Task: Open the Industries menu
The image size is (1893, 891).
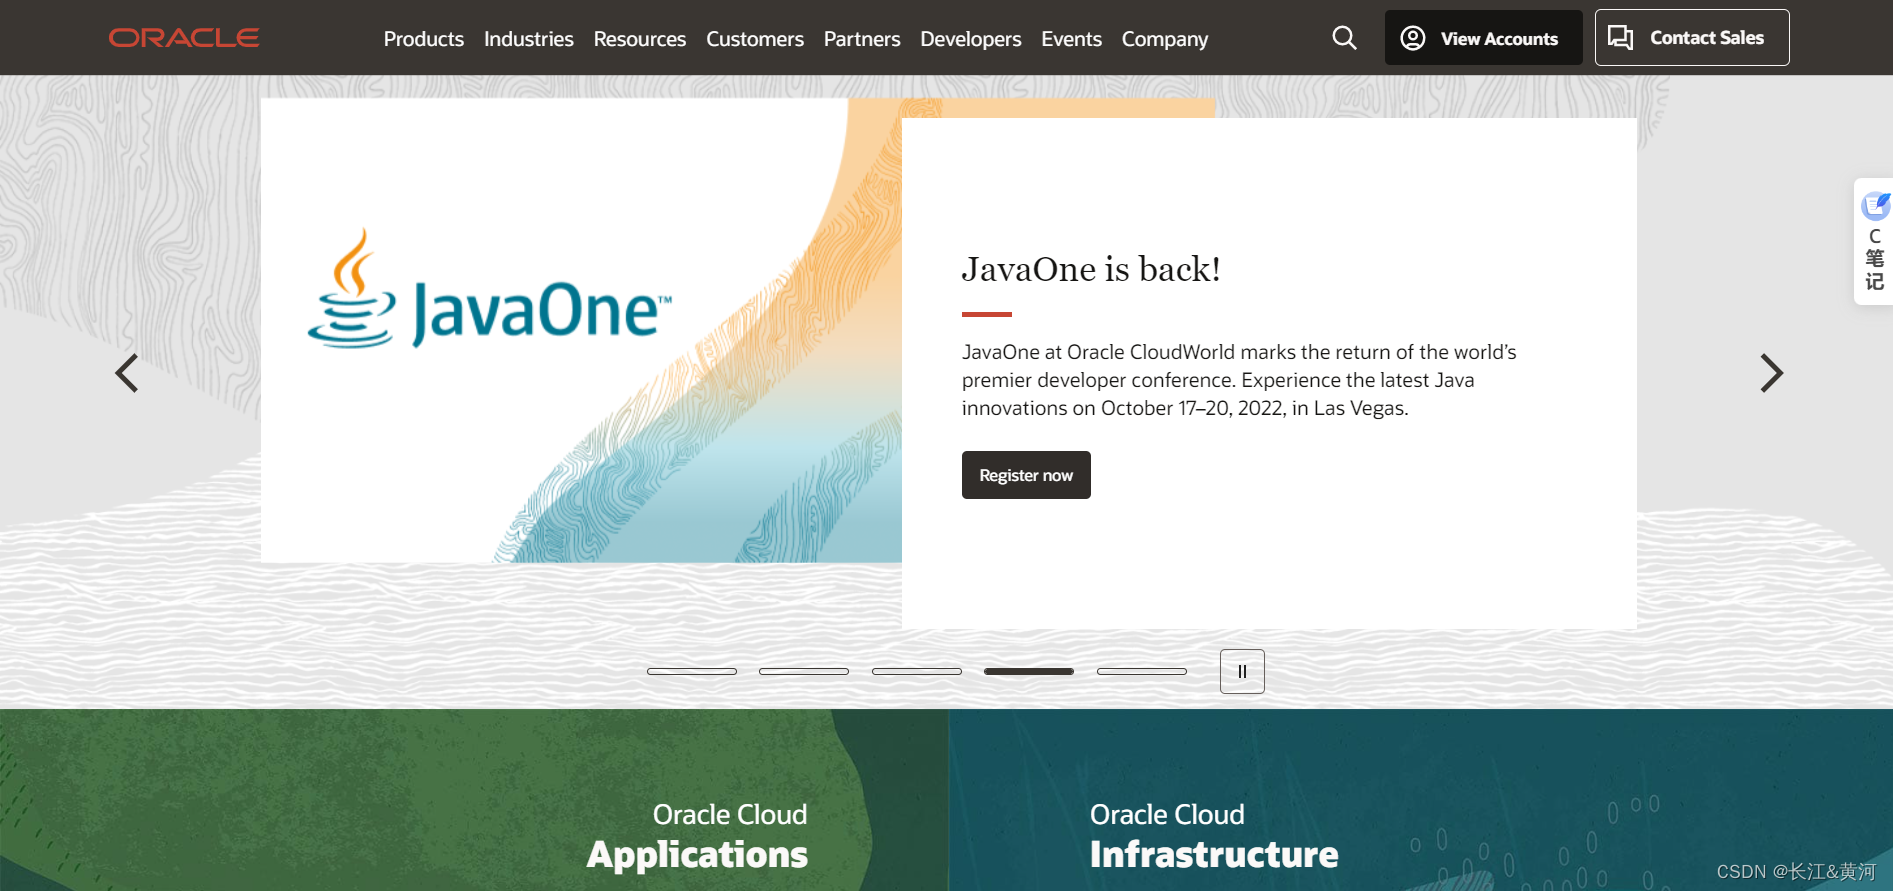Action: click(529, 39)
